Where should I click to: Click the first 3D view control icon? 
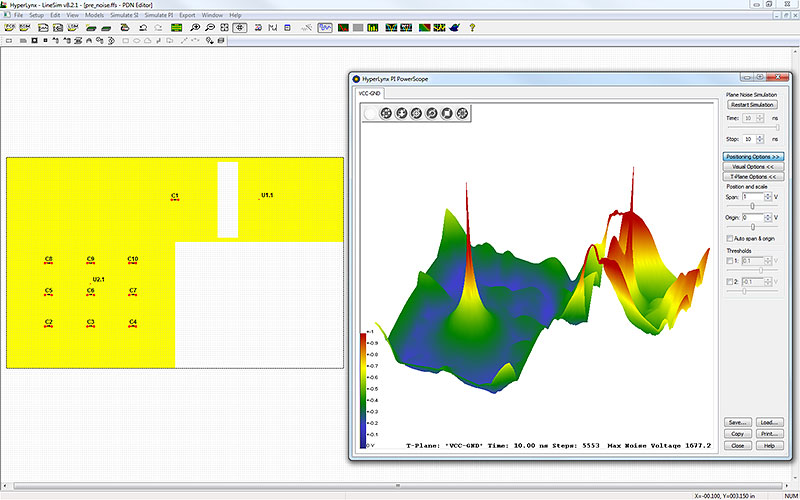386,114
